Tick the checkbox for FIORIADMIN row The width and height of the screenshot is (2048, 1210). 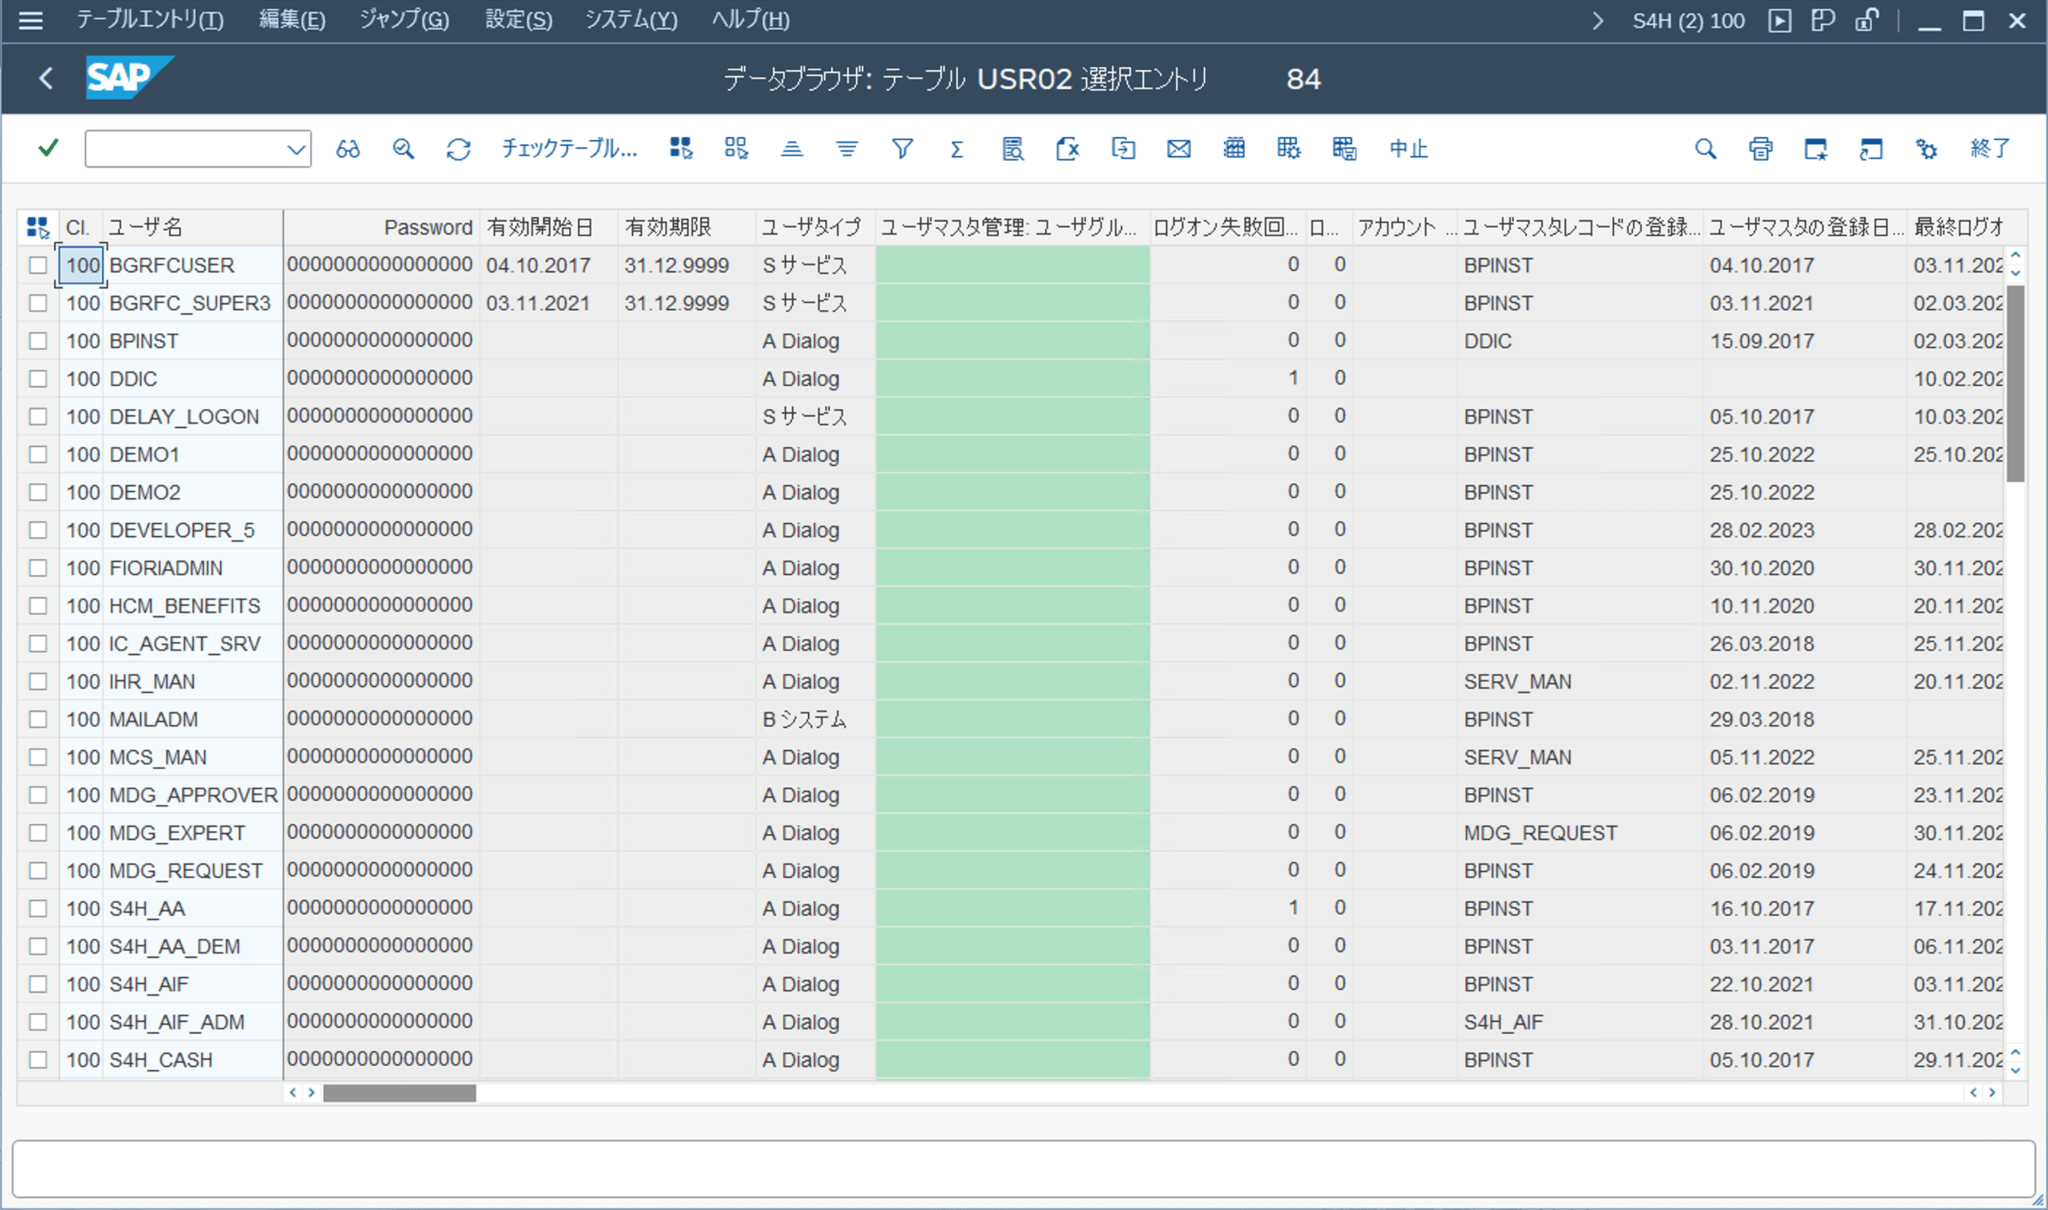pyautogui.click(x=37, y=567)
